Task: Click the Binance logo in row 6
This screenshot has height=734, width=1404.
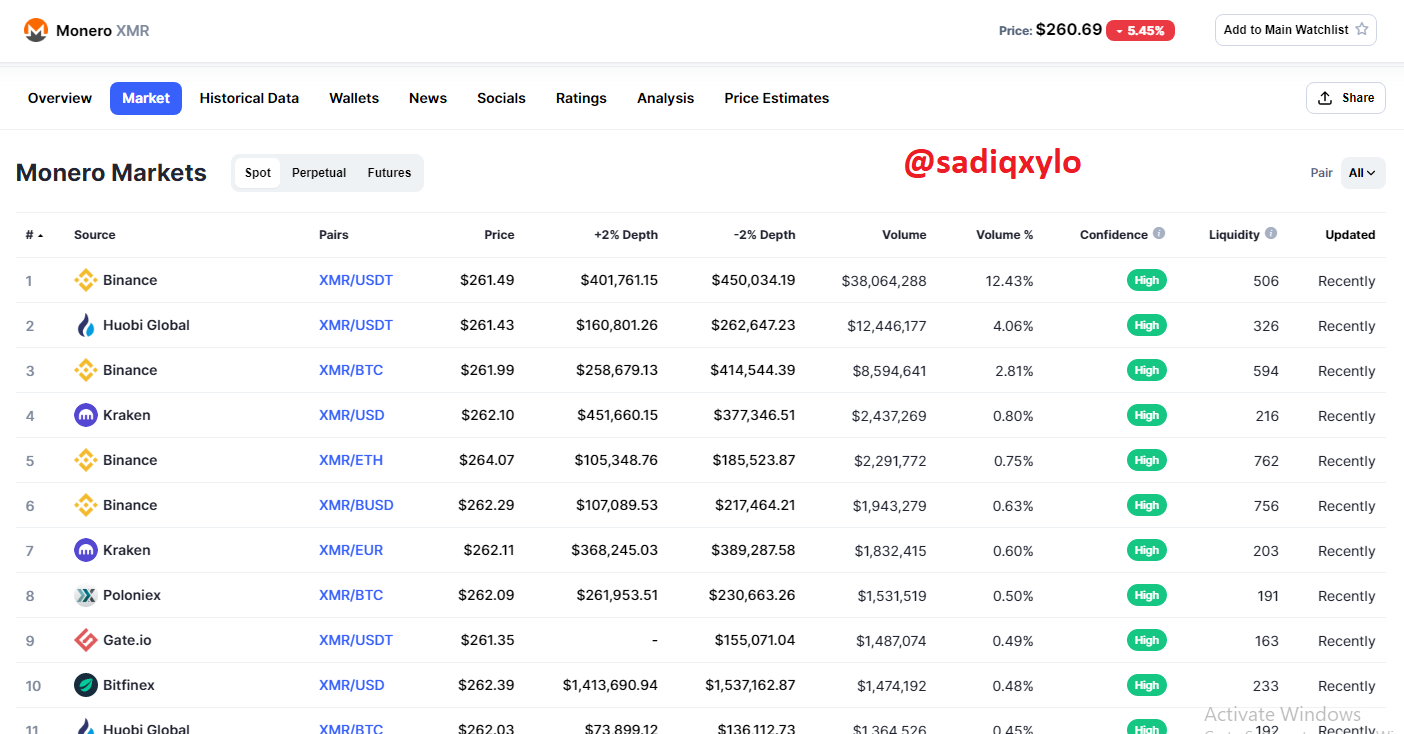Action: (86, 505)
